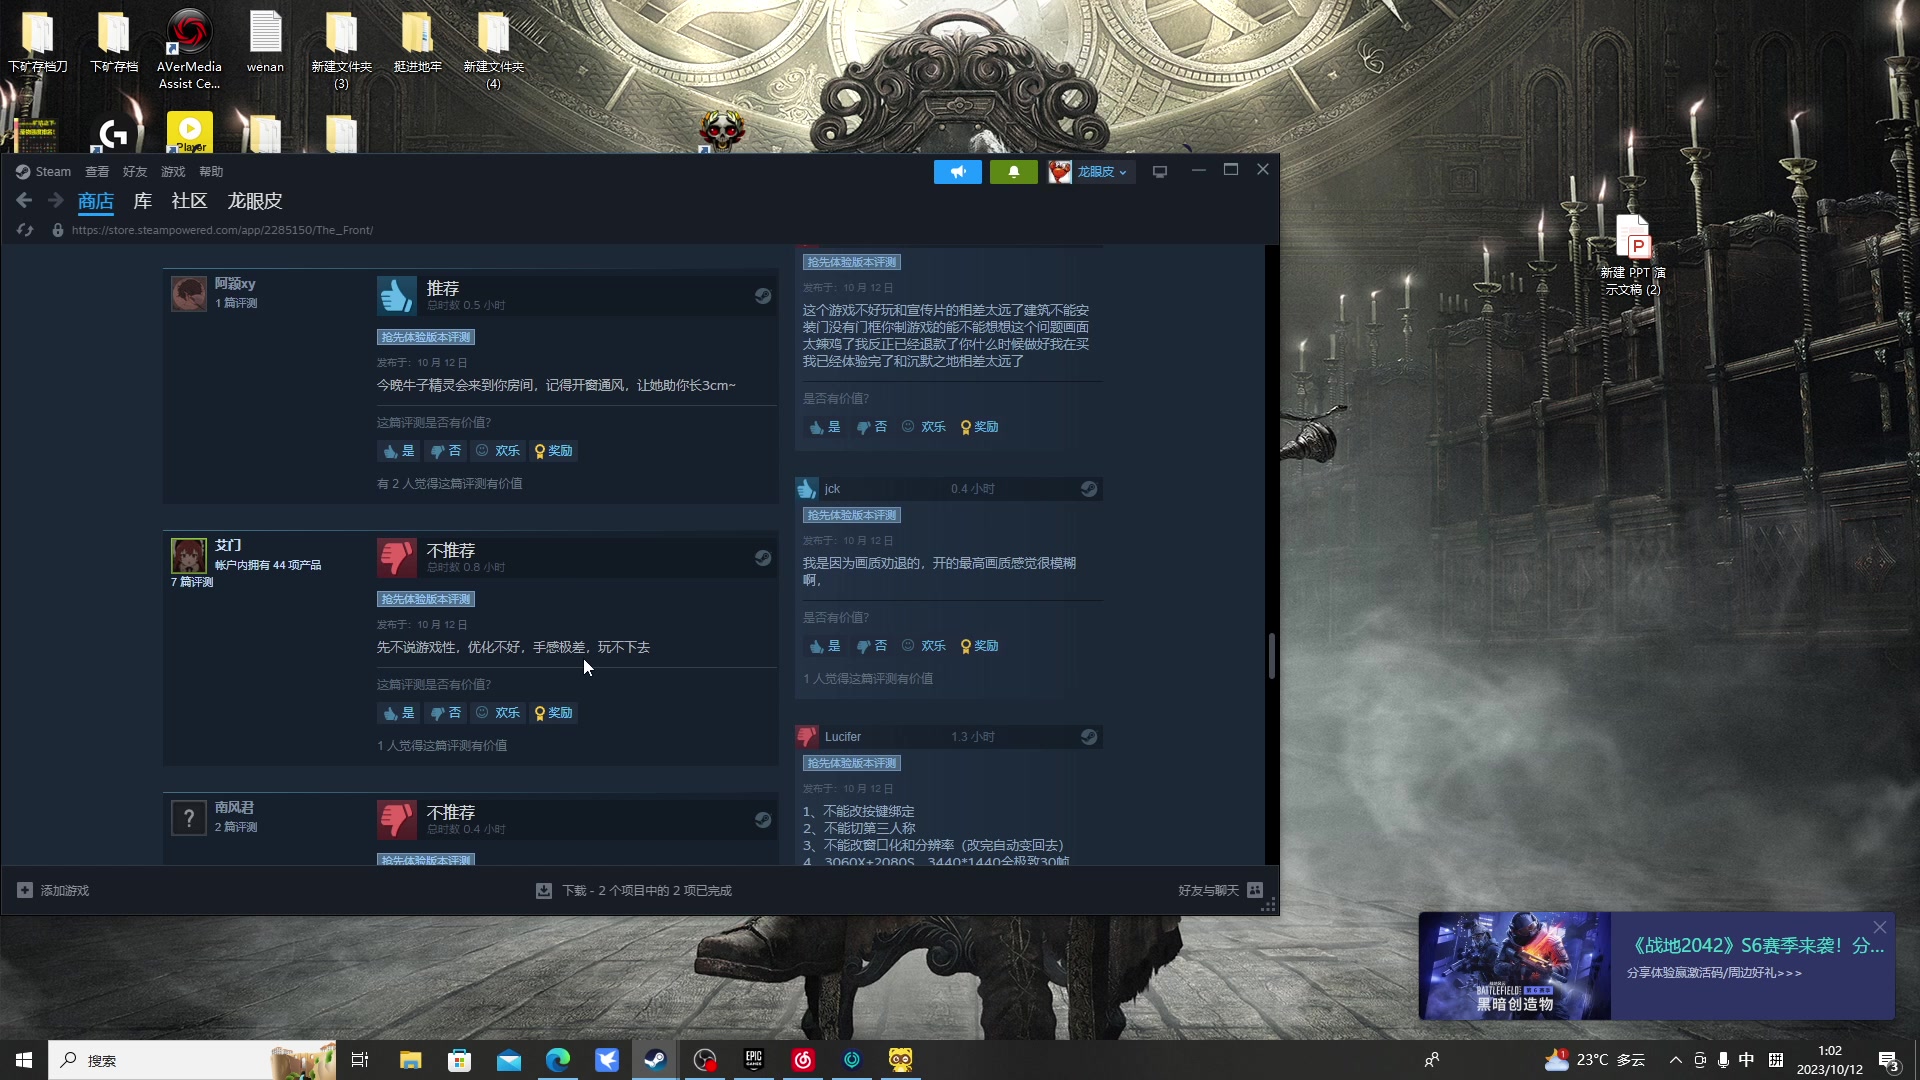Go back with the left arrow
The image size is (1920, 1080).
click(x=24, y=201)
